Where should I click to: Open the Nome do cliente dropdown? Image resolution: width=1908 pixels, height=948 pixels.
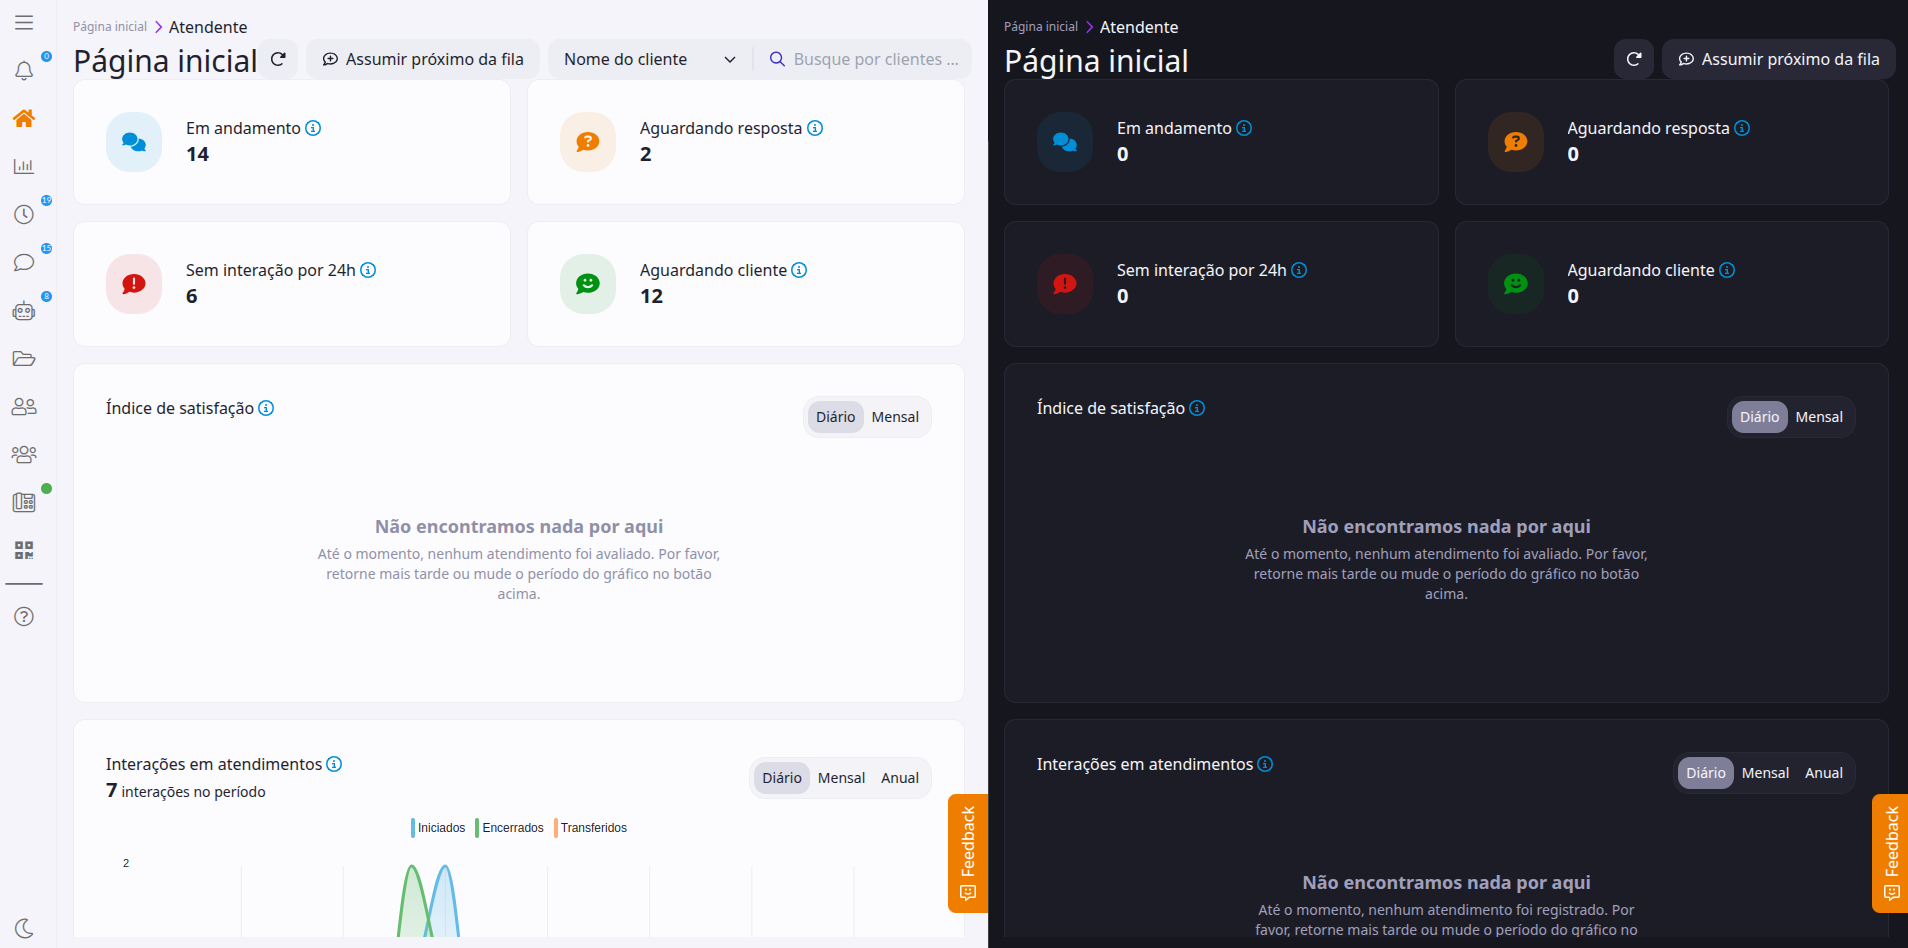pos(649,60)
